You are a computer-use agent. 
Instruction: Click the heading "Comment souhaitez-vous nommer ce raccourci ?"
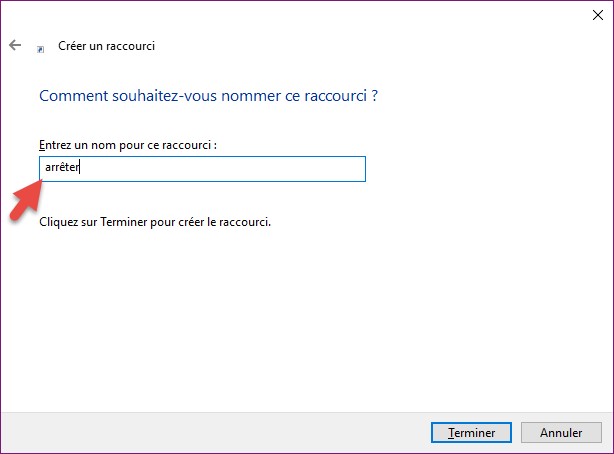[208, 97]
